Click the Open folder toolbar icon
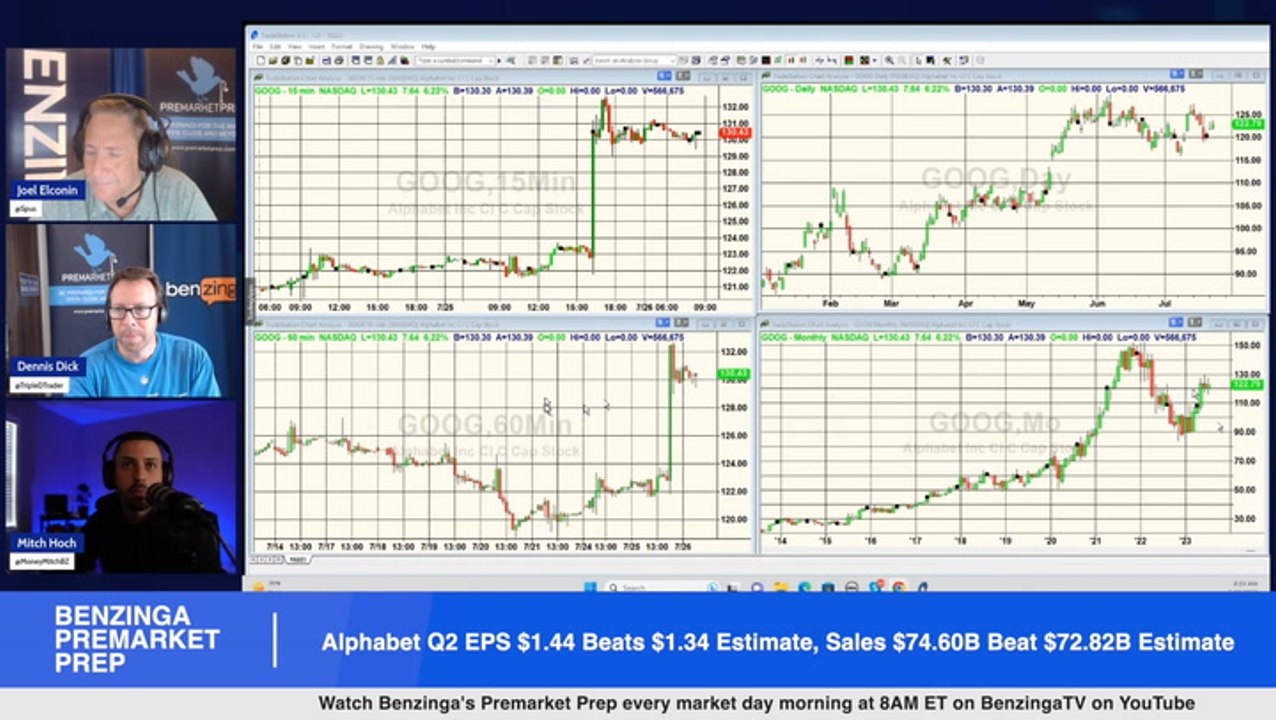Viewport: 1276px width, 720px height. [x=273, y=60]
